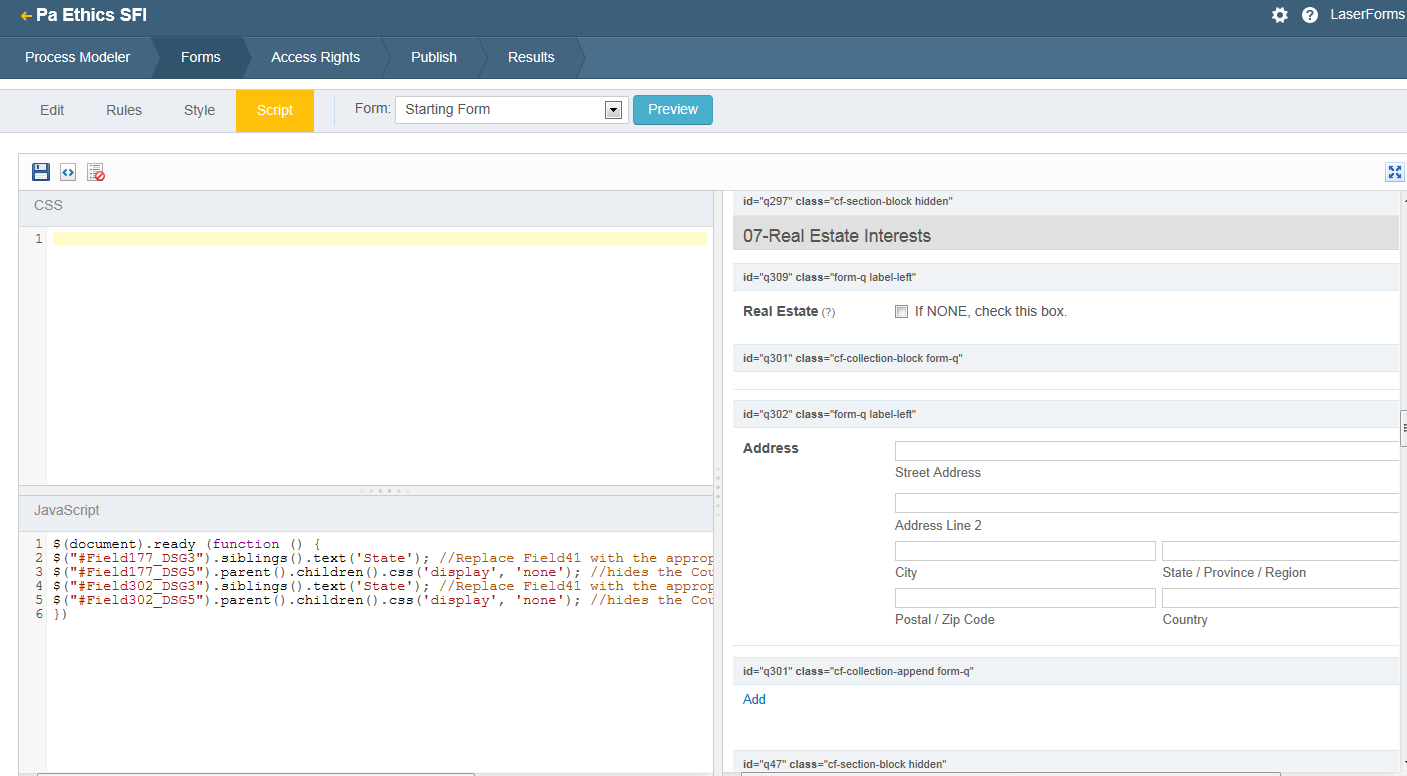
Task: Open the settings gear icon
Action: 1279,15
